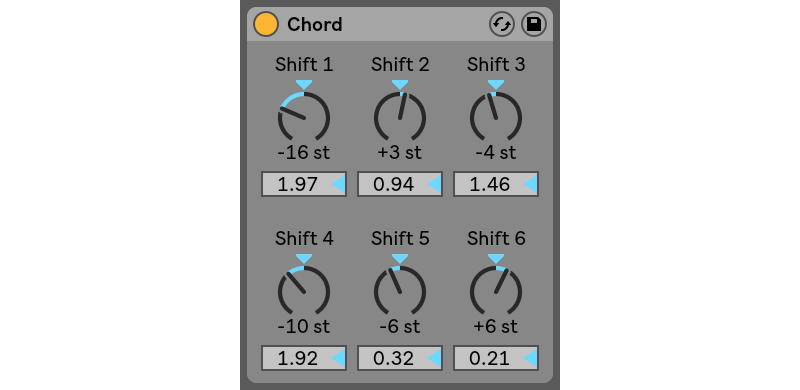Select the 0.32 velocity field under Shift 5

coord(400,358)
